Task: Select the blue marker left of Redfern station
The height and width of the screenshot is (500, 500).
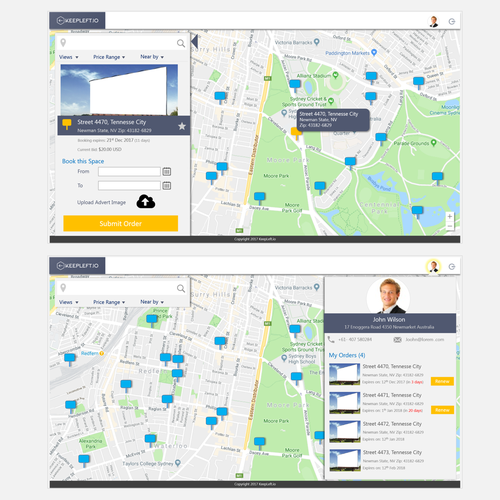Action: (x=70, y=360)
